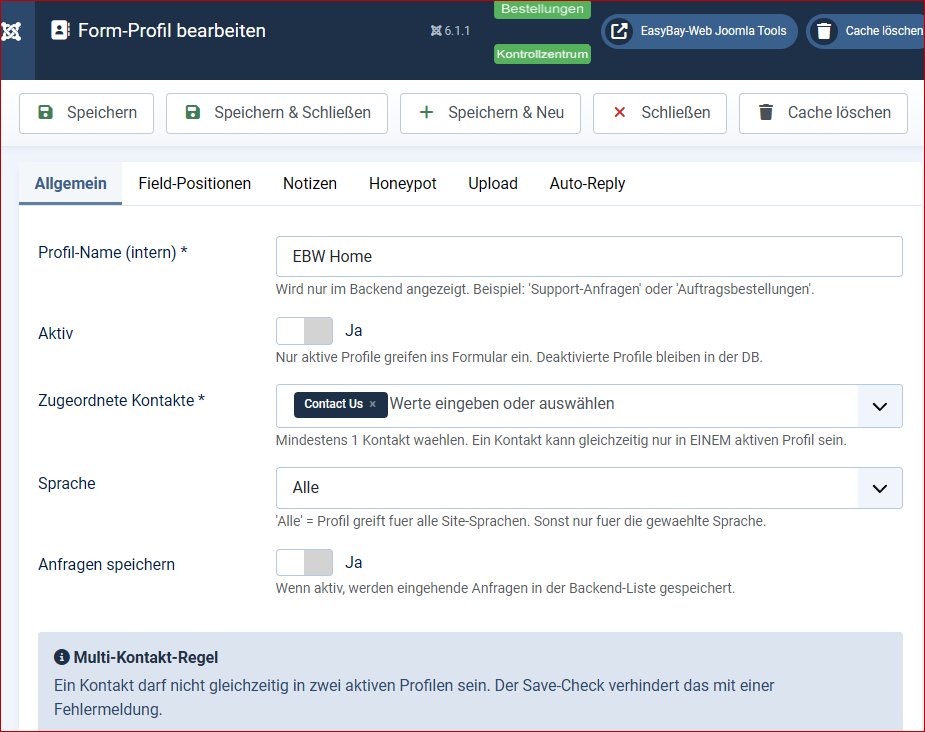
Task: Click the green Speichern disk icon
Action: (45, 112)
